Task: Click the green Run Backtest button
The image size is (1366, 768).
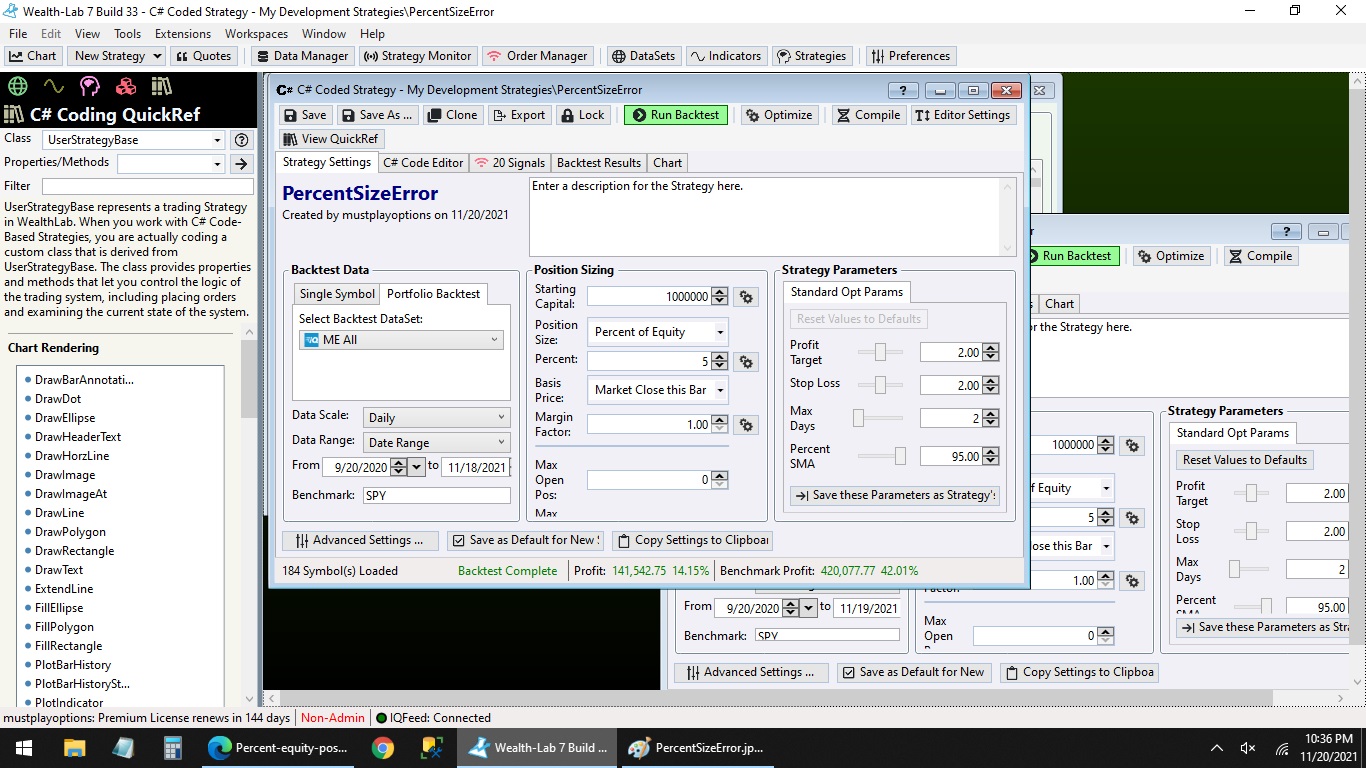Action: tap(675, 115)
